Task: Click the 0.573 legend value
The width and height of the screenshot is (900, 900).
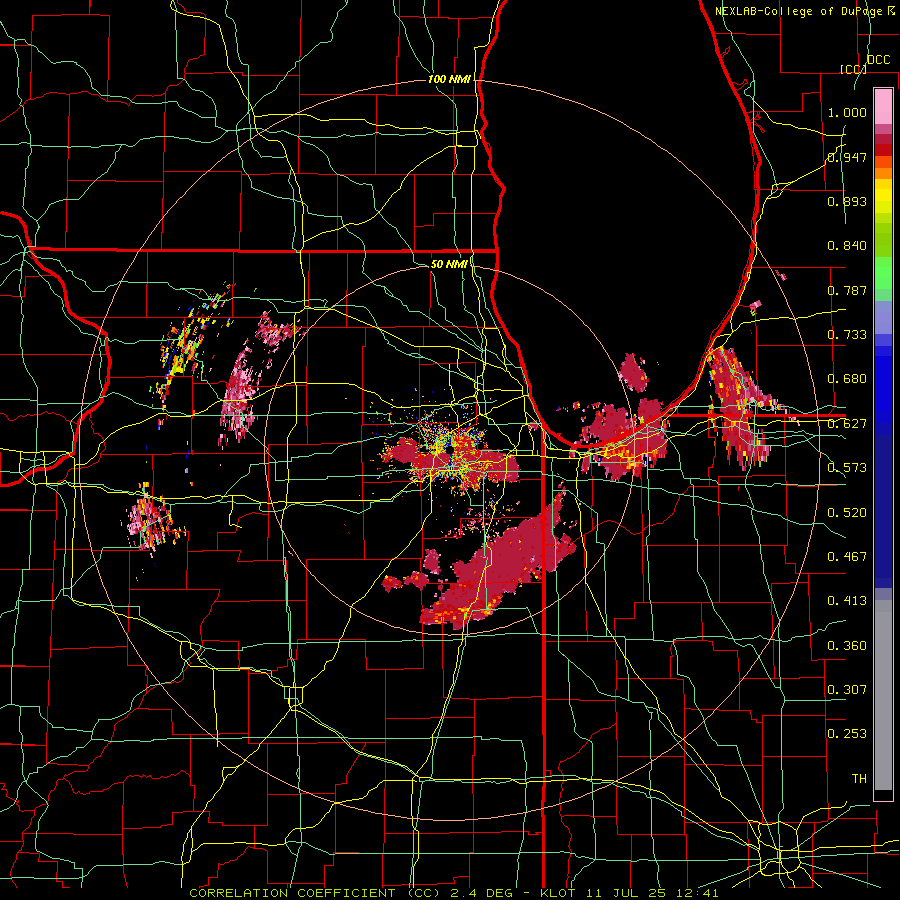Action: [847, 468]
